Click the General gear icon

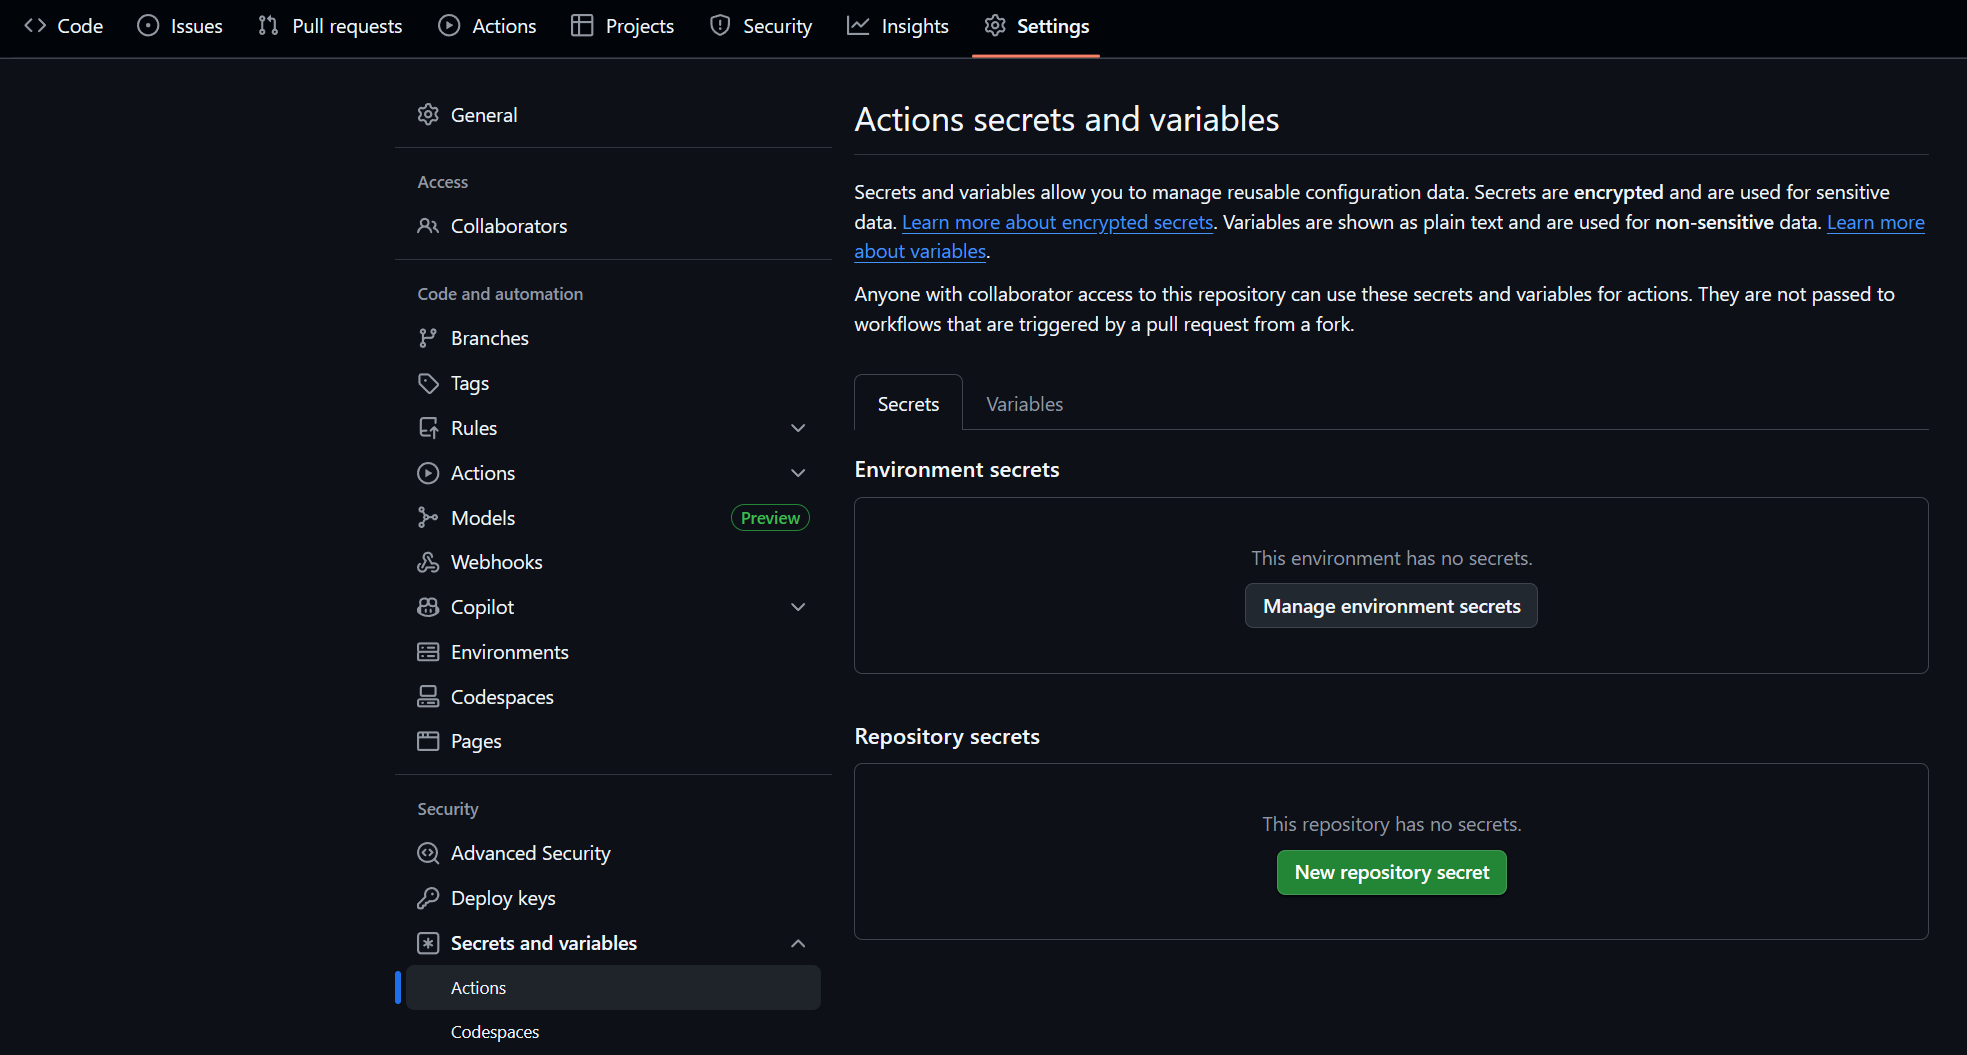pyautogui.click(x=428, y=115)
